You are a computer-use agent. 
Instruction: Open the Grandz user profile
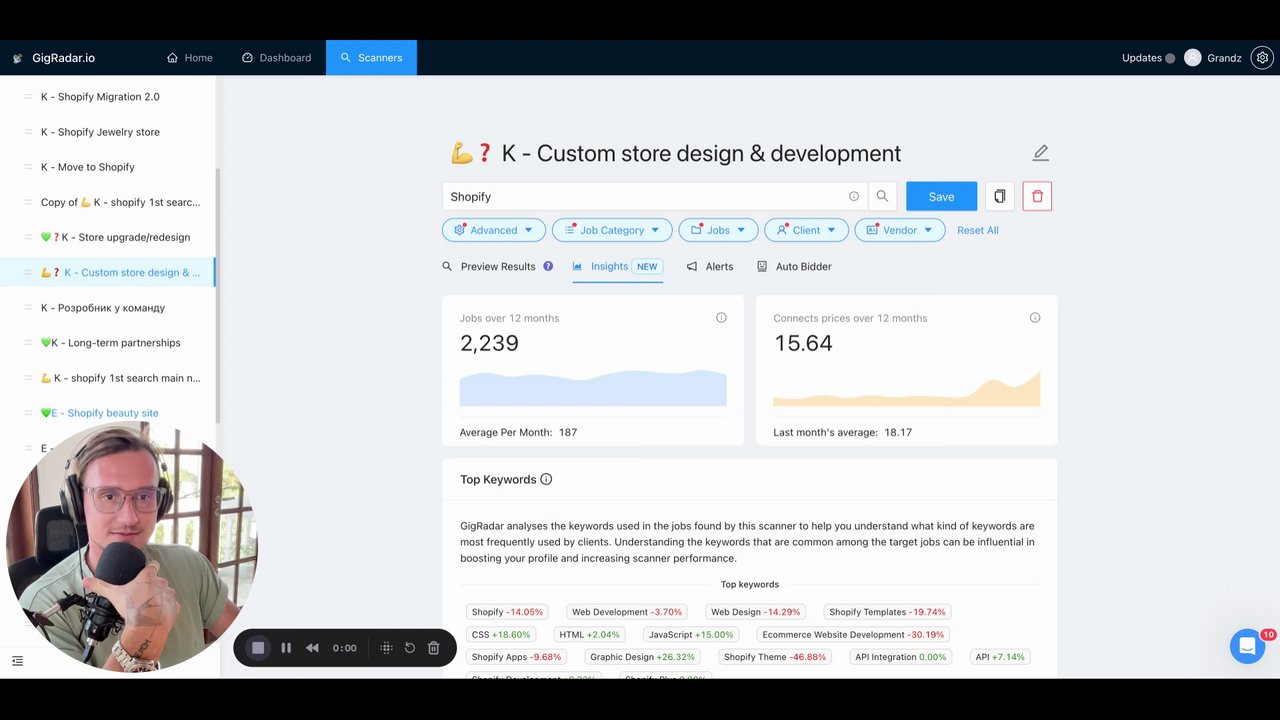(x=1213, y=58)
